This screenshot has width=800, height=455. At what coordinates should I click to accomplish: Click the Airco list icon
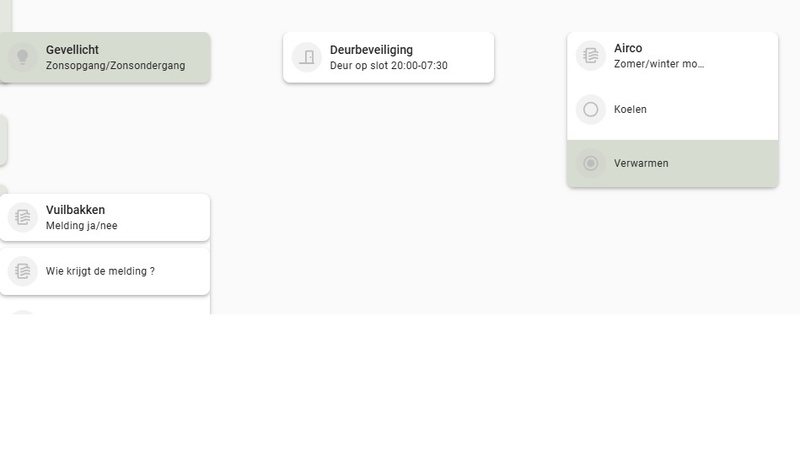pyautogui.click(x=591, y=56)
